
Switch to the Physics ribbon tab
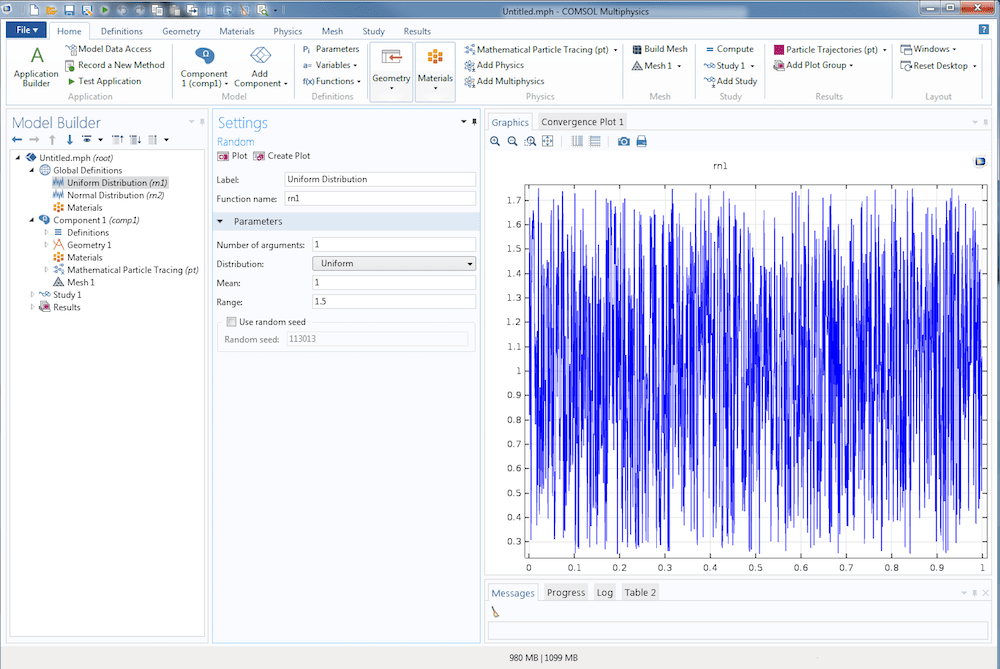coord(287,31)
